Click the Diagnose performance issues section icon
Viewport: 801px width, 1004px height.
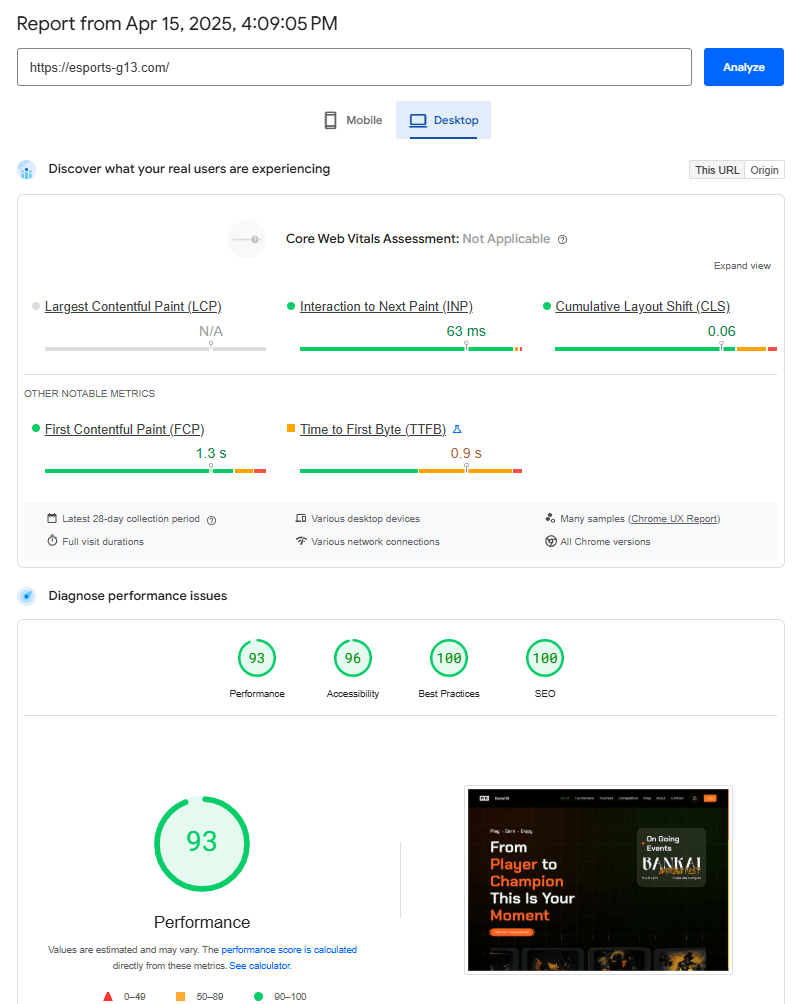27,597
